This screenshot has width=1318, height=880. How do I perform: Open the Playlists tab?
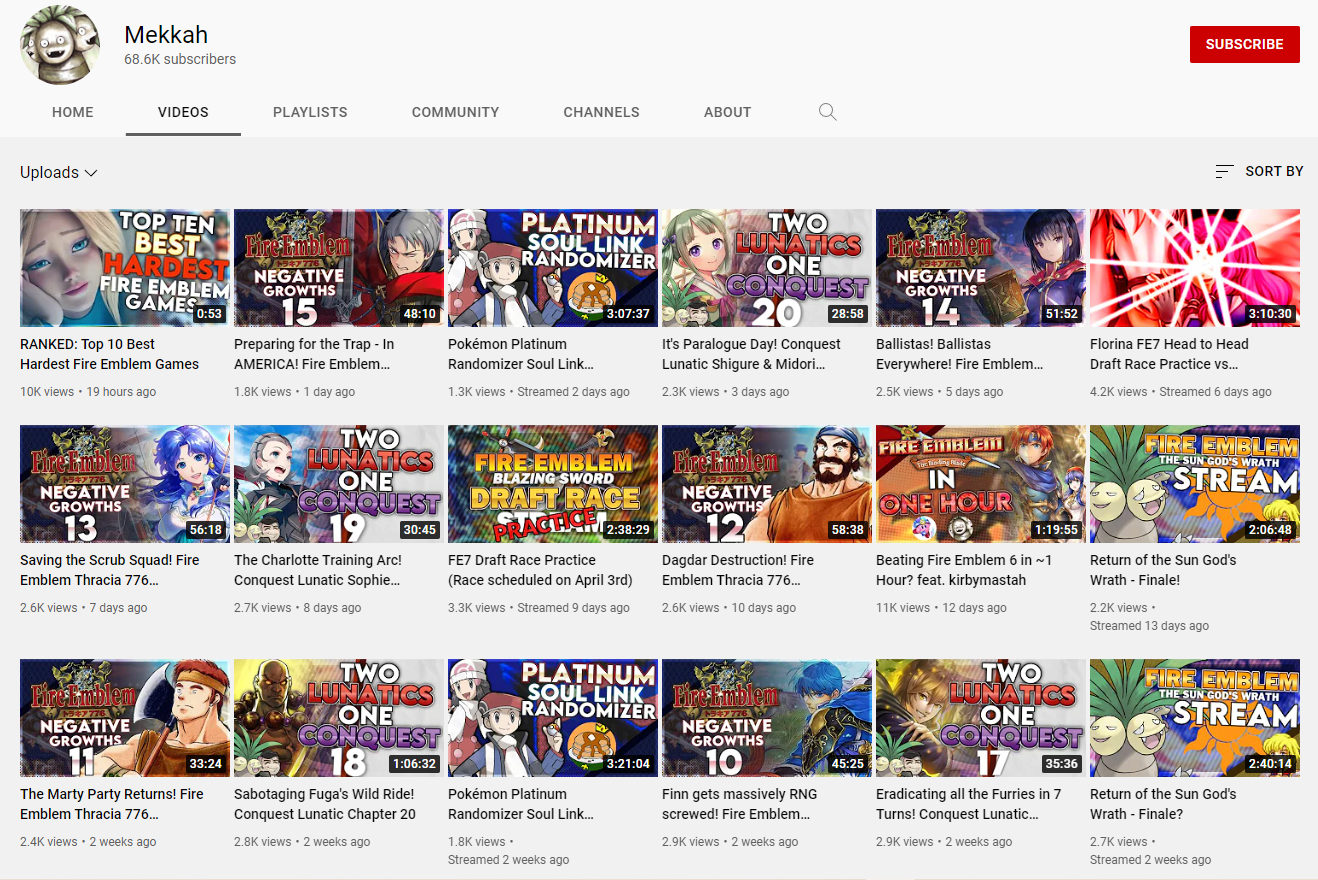tap(310, 112)
